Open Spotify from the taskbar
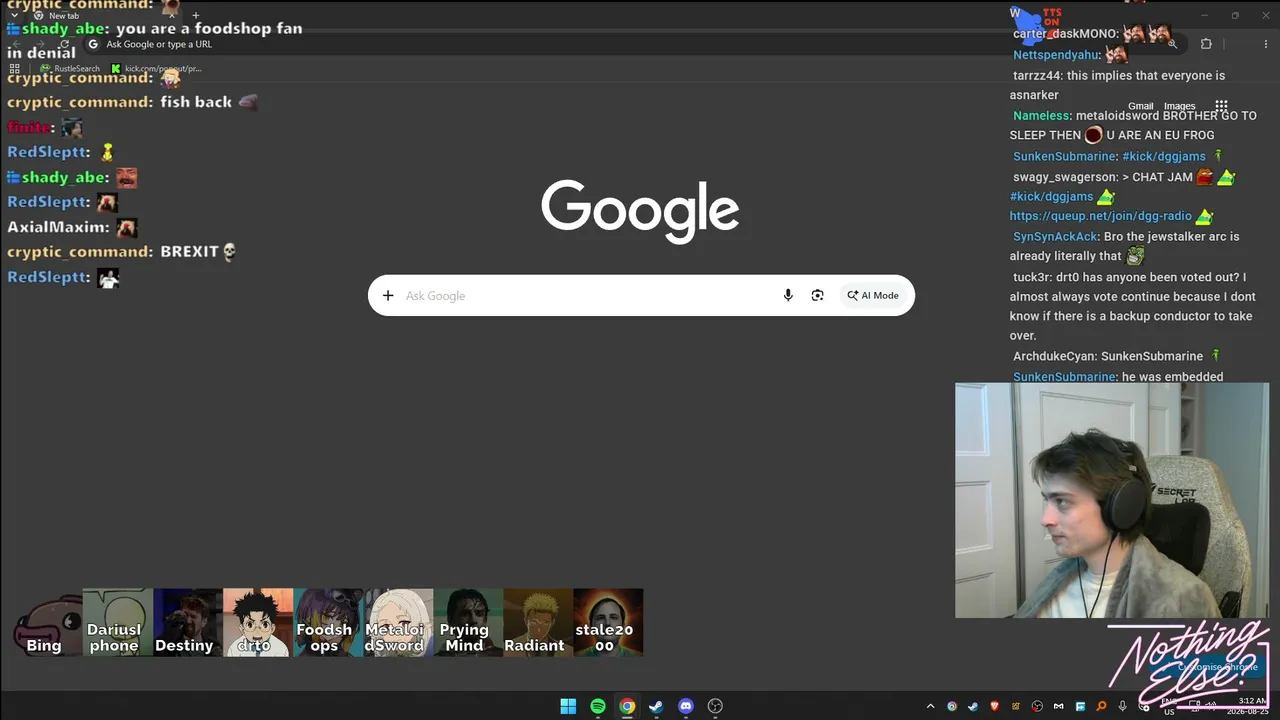Viewport: 1280px width, 720px height. [598, 706]
